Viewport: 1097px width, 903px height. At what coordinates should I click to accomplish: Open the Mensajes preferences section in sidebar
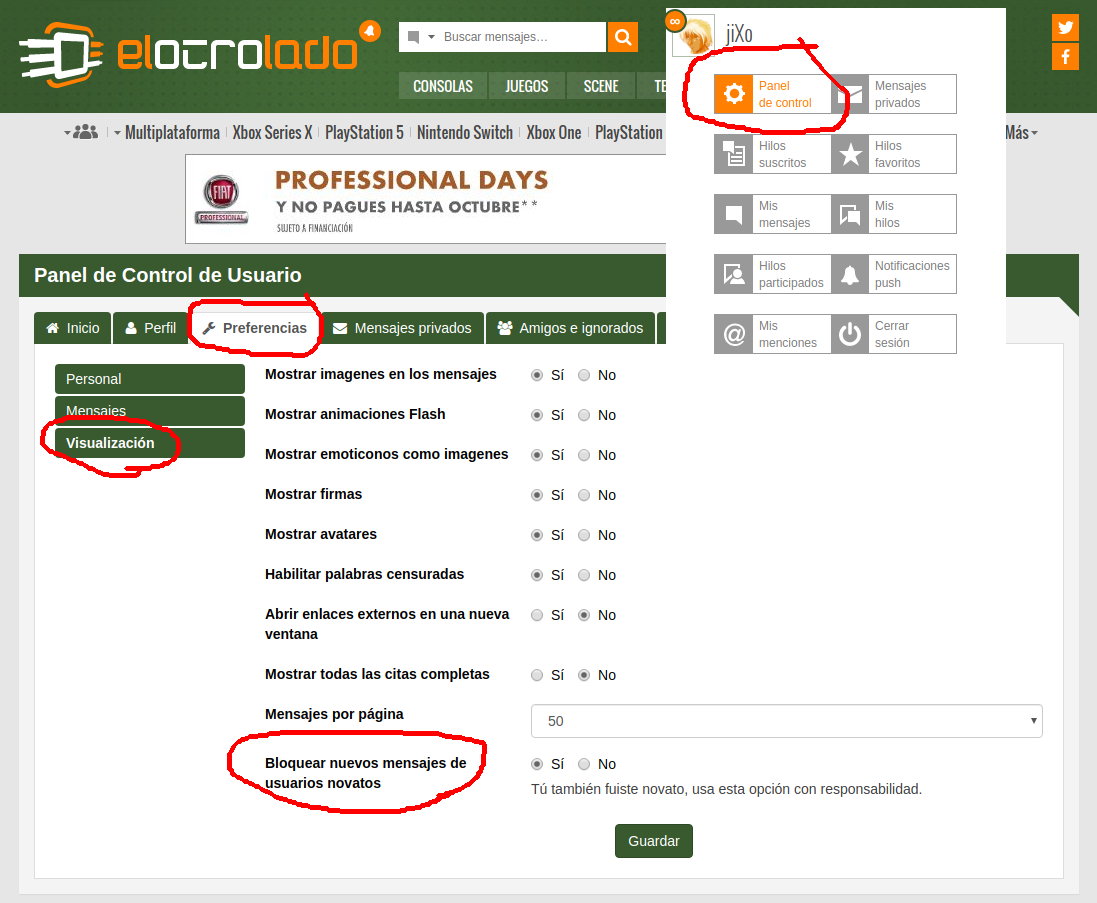pos(150,411)
